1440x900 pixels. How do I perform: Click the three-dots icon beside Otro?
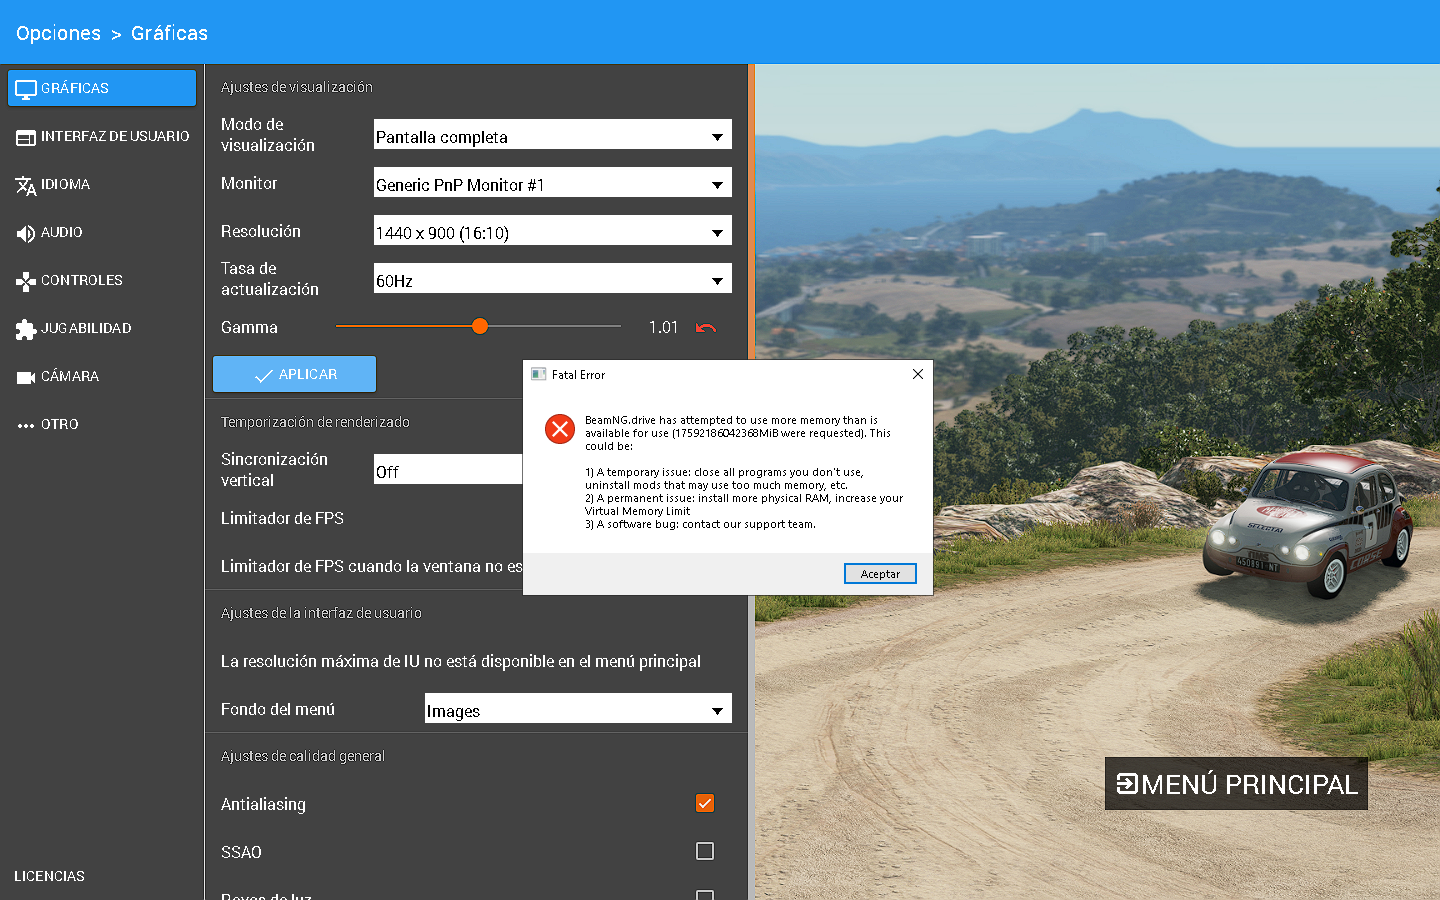point(26,425)
